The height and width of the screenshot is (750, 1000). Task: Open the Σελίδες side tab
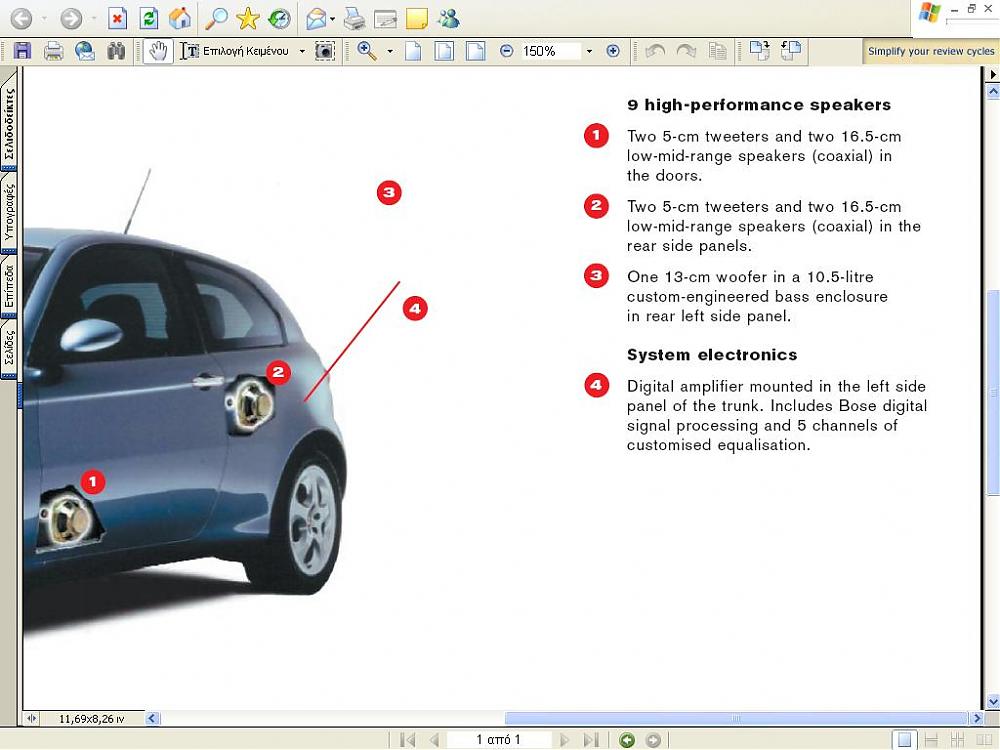point(9,349)
